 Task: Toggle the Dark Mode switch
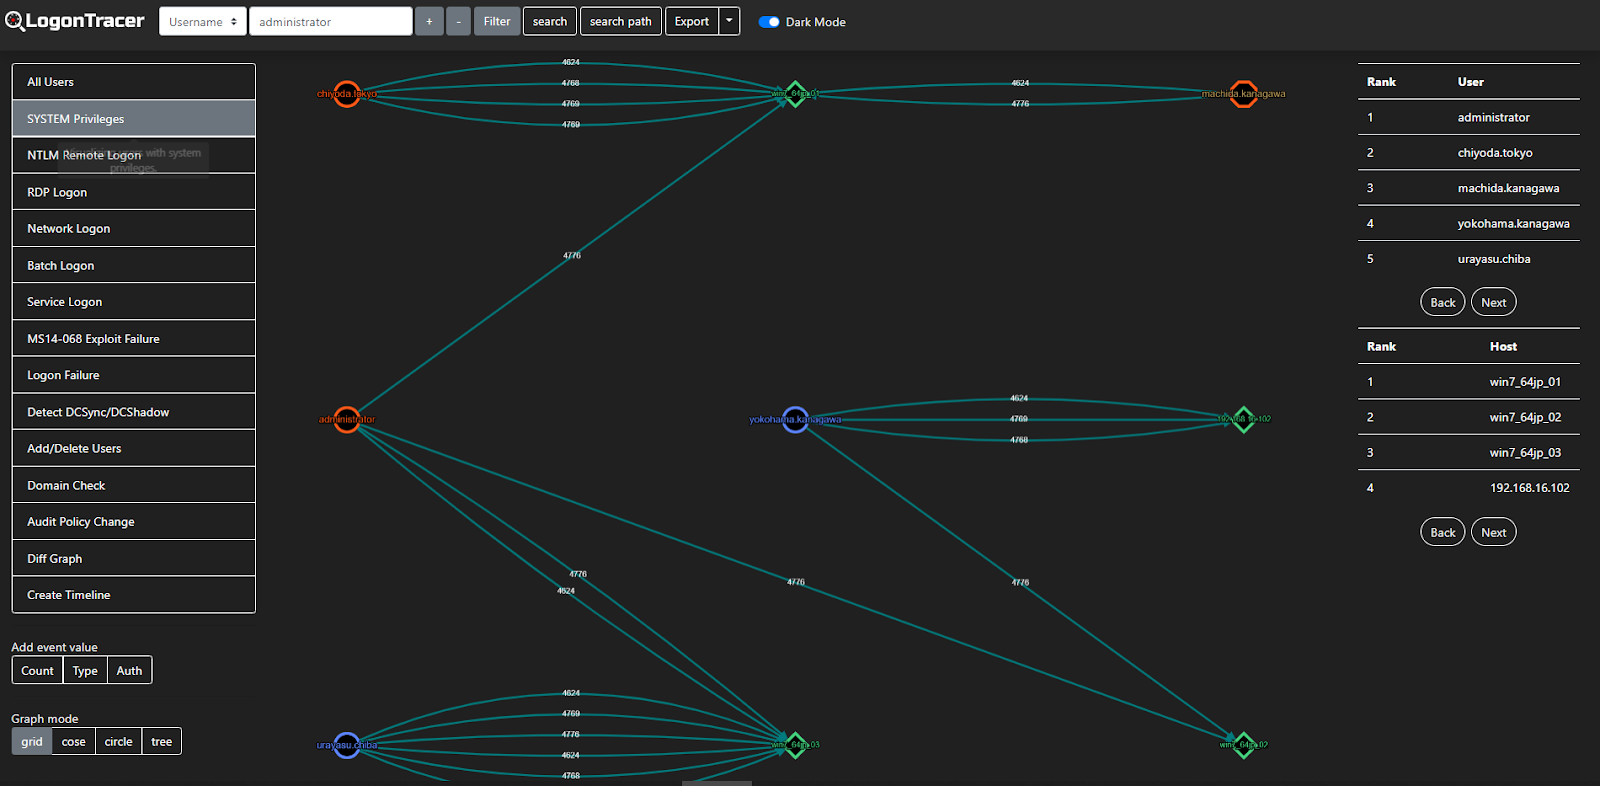coord(769,22)
